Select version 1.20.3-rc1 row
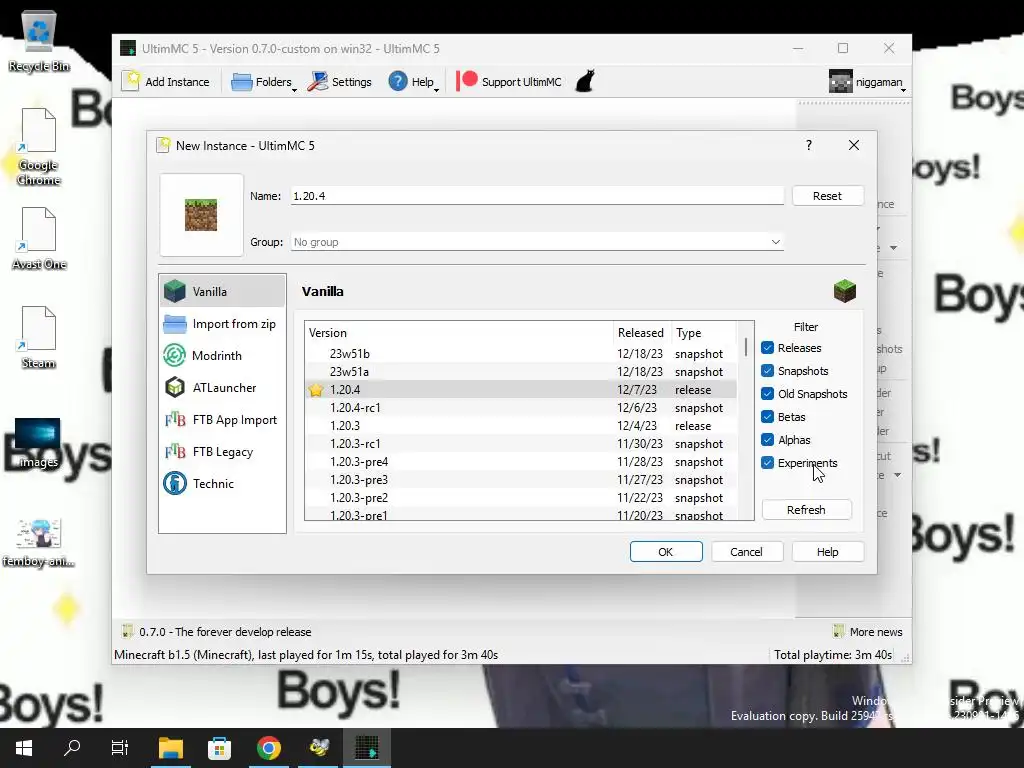Viewport: 1024px width, 768px height. [x=520, y=443]
